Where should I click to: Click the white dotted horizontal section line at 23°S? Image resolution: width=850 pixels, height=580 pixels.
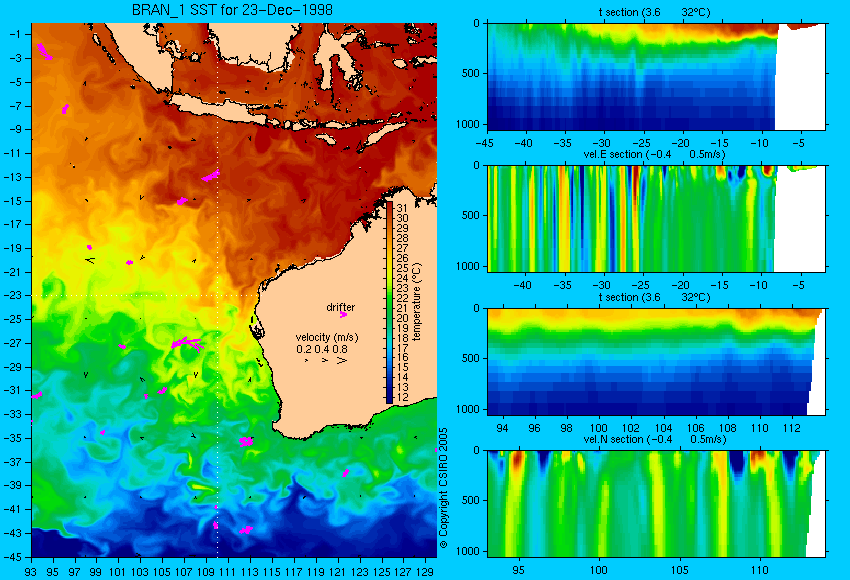[x=144, y=295]
